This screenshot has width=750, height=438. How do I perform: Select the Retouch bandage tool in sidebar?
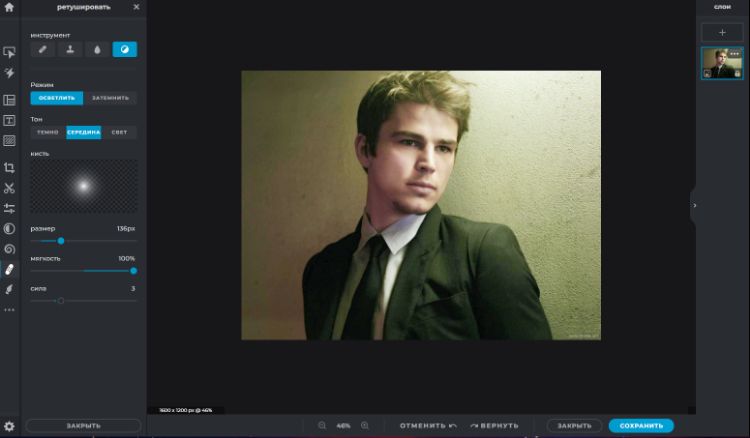(x=9, y=270)
